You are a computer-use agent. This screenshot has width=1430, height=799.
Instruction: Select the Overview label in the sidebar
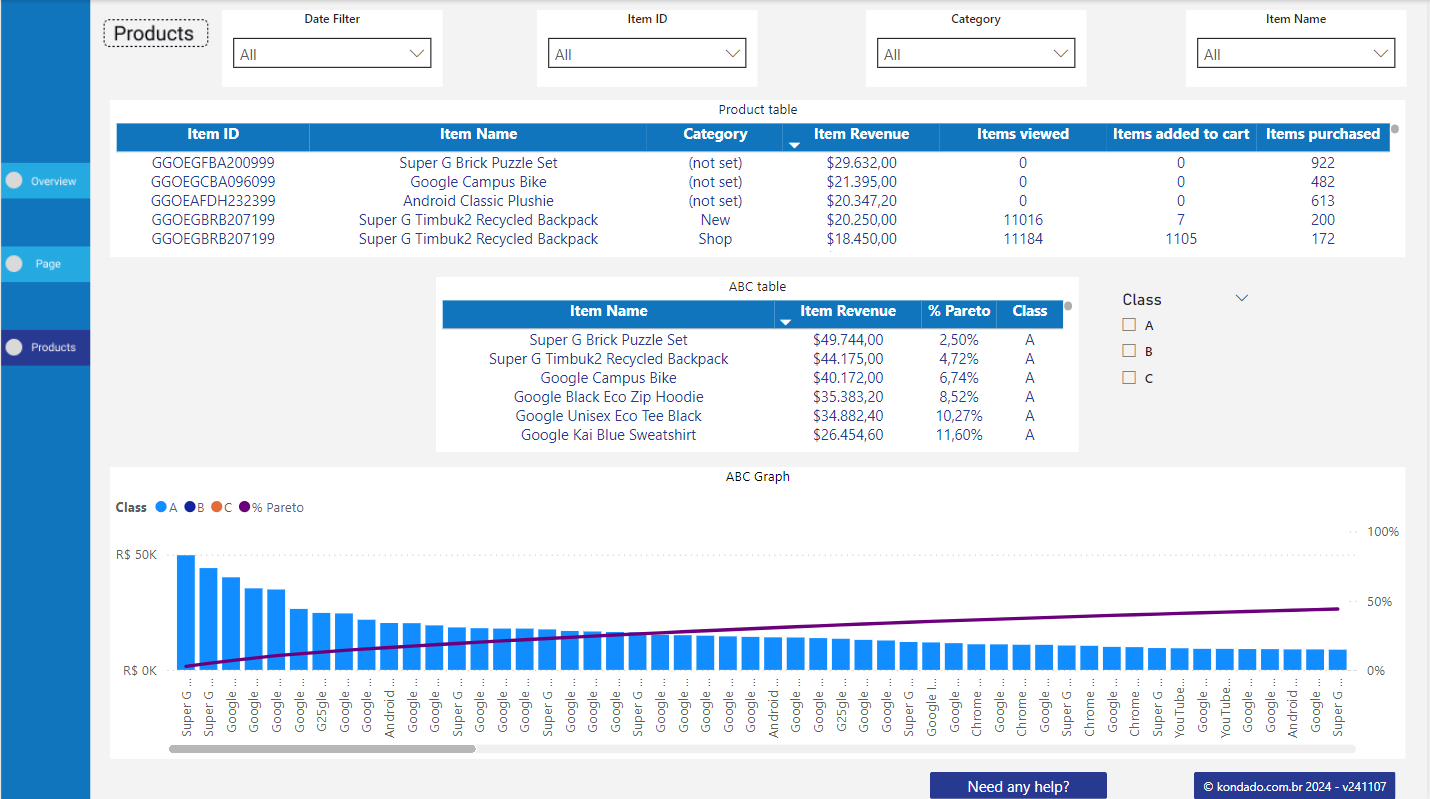click(50, 180)
